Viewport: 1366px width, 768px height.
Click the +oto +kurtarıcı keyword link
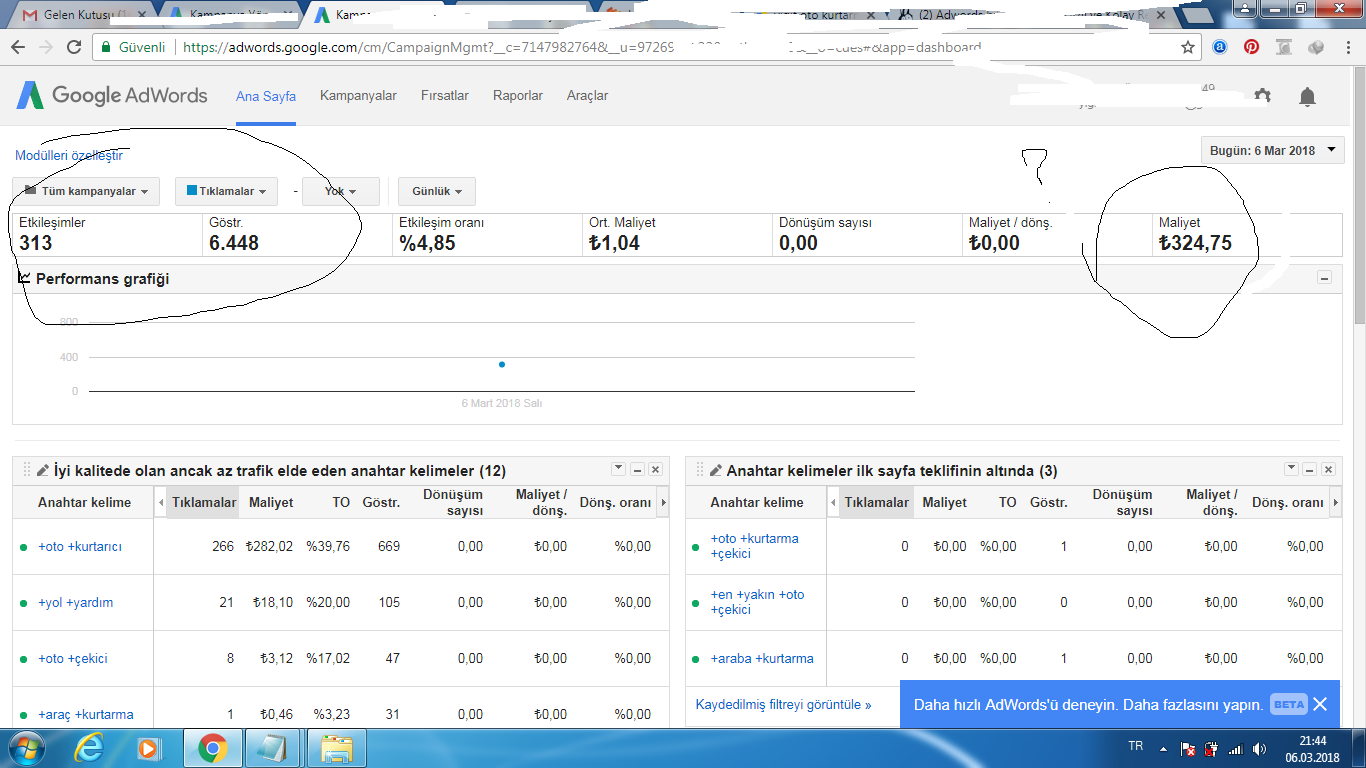pyautogui.click(x=80, y=546)
